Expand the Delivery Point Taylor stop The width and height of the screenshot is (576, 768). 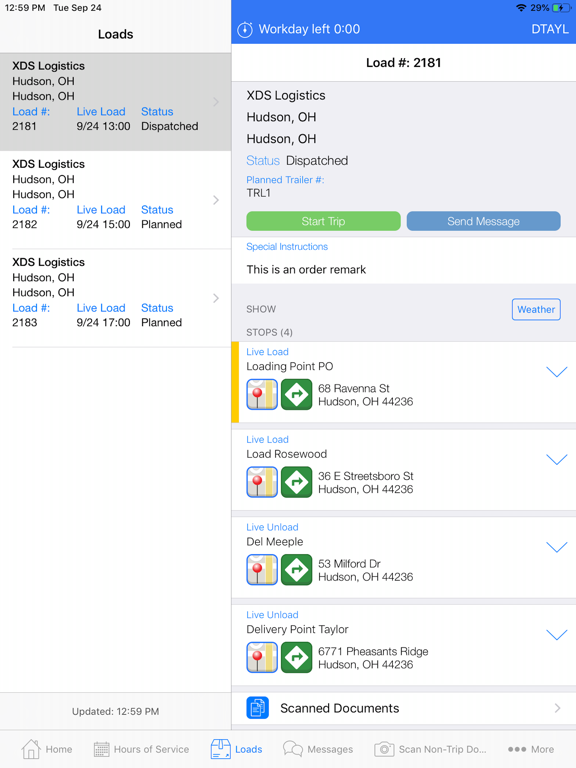click(x=557, y=635)
